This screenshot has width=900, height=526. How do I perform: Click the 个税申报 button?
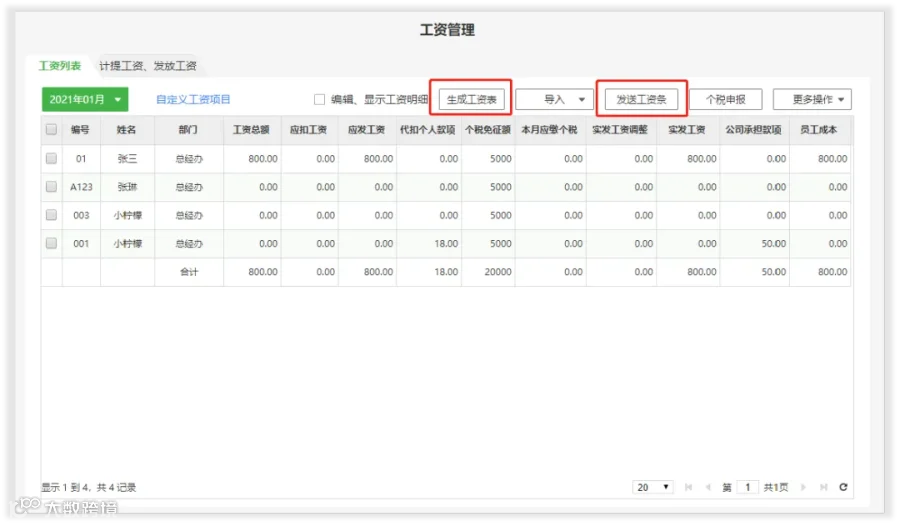coord(726,99)
